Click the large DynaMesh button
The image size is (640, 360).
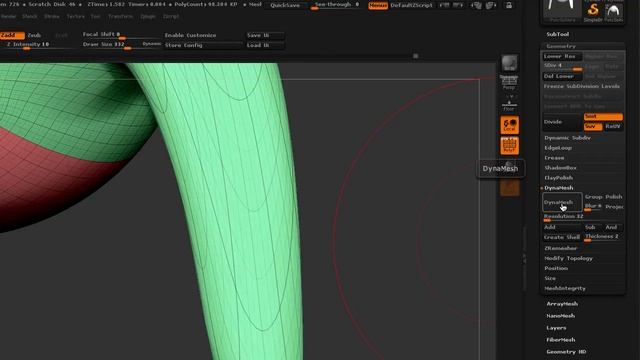(x=562, y=202)
